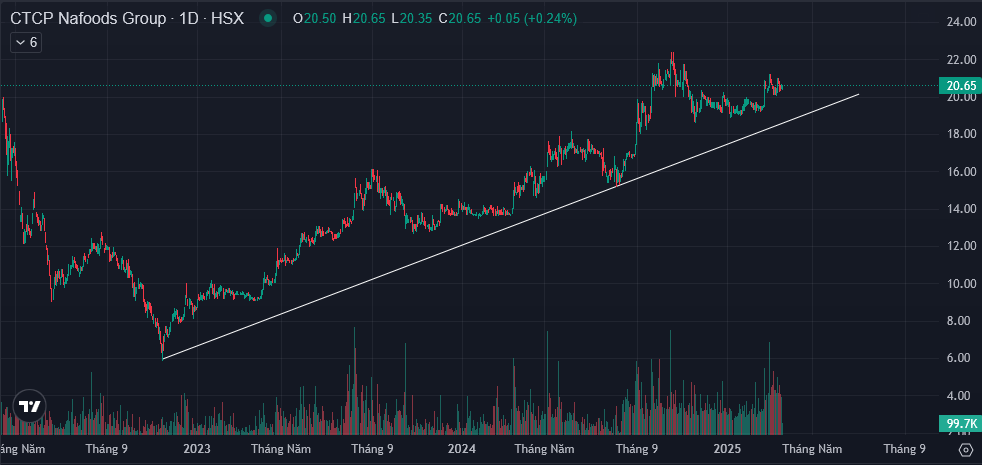This screenshot has width=982, height=465.
Task: Click the 6.00 price axis label
Action: click(961, 358)
